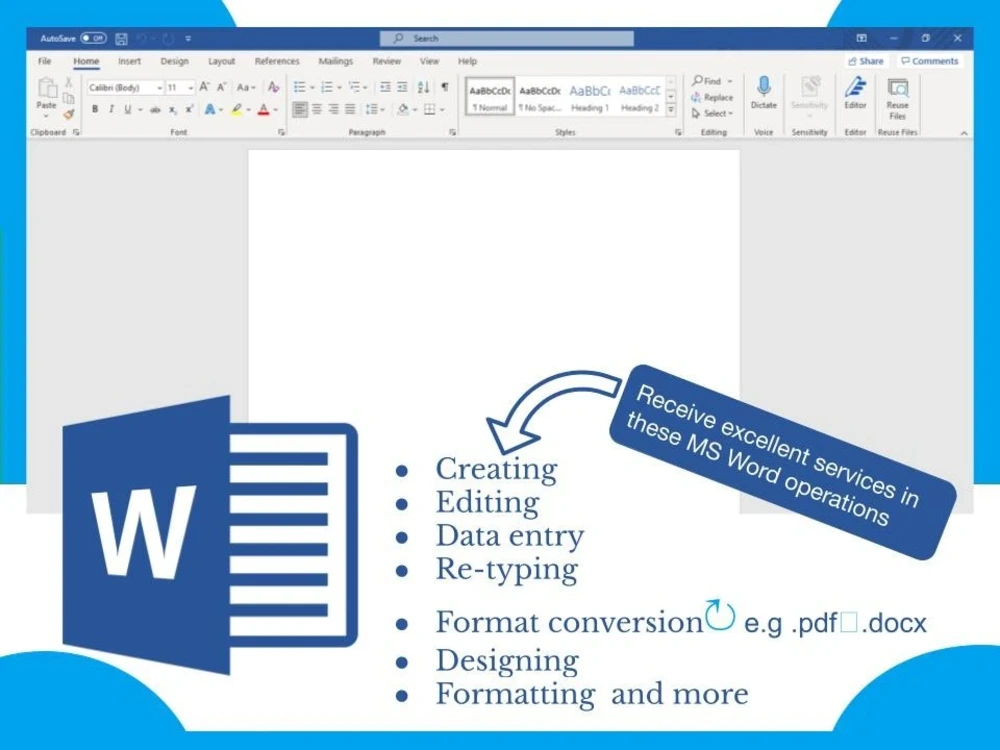The width and height of the screenshot is (1000, 750).
Task: Increase paragraph indent
Action: (x=402, y=87)
